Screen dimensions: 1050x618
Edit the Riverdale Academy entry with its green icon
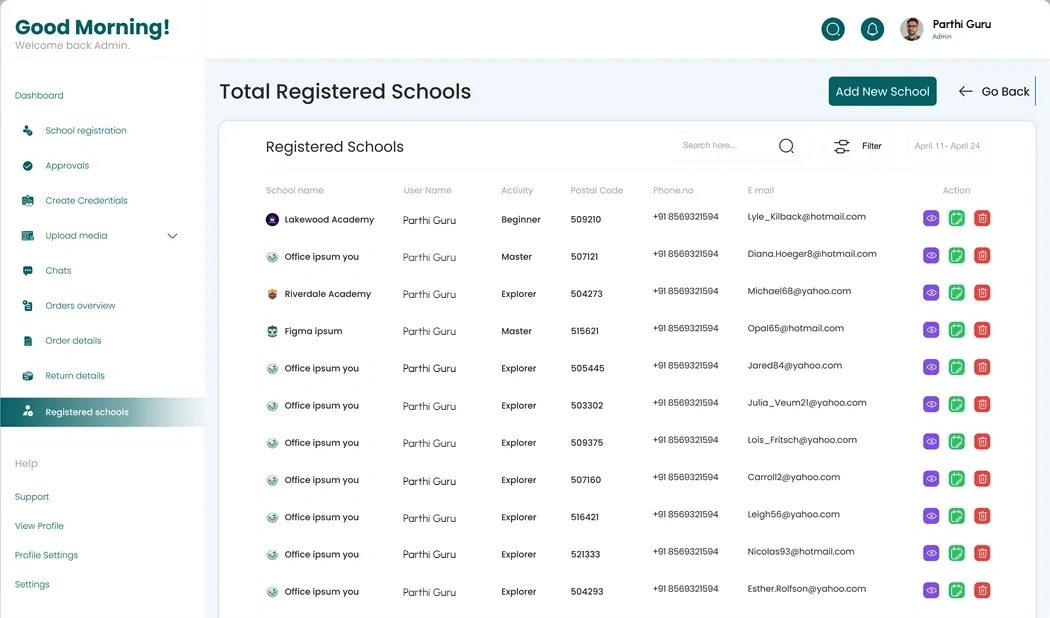click(x=956, y=293)
